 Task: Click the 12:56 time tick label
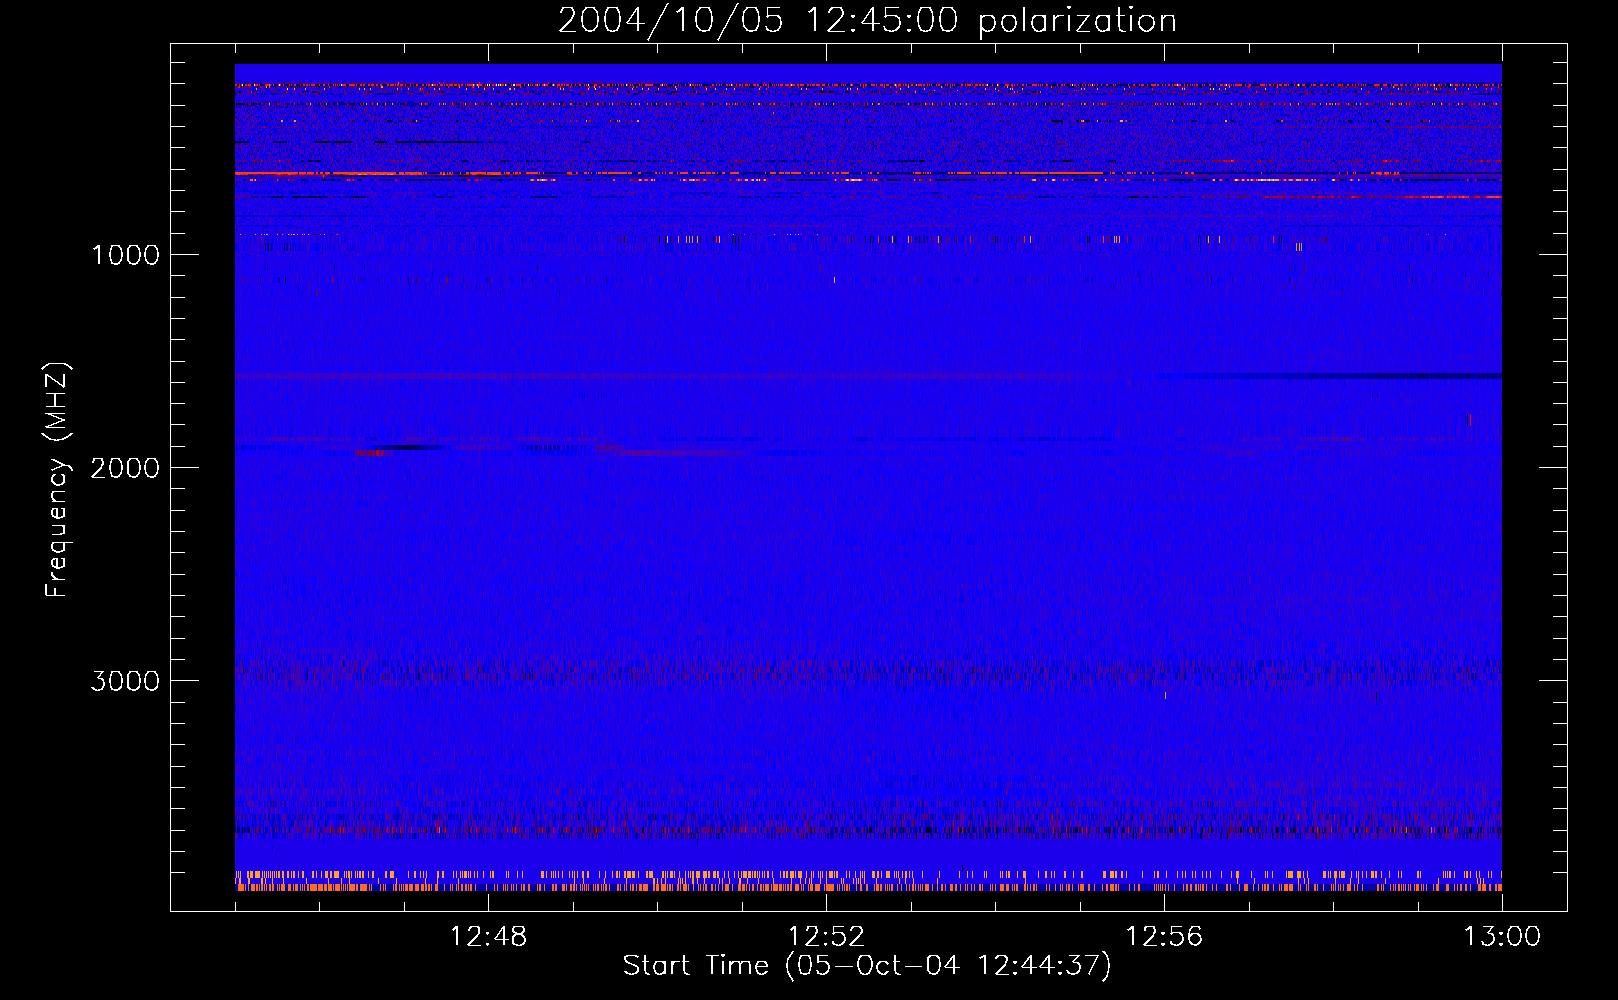[1164, 937]
